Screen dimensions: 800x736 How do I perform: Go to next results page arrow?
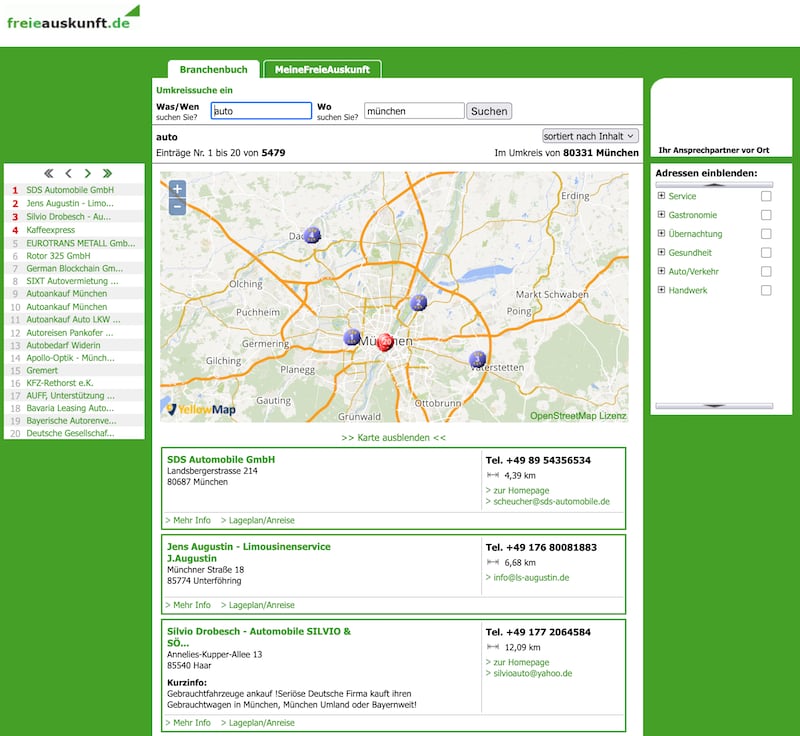point(88,174)
